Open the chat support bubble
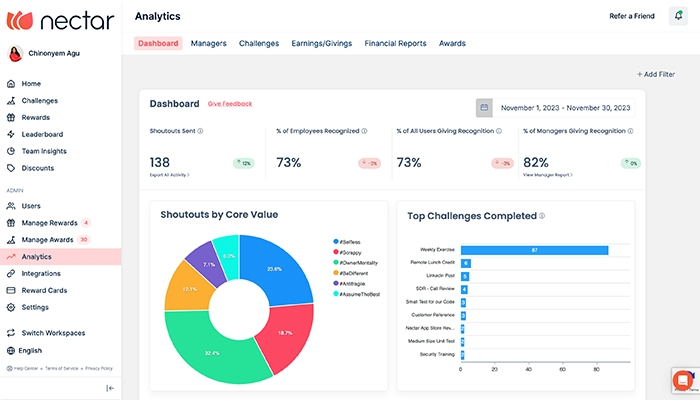 tap(683, 380)
